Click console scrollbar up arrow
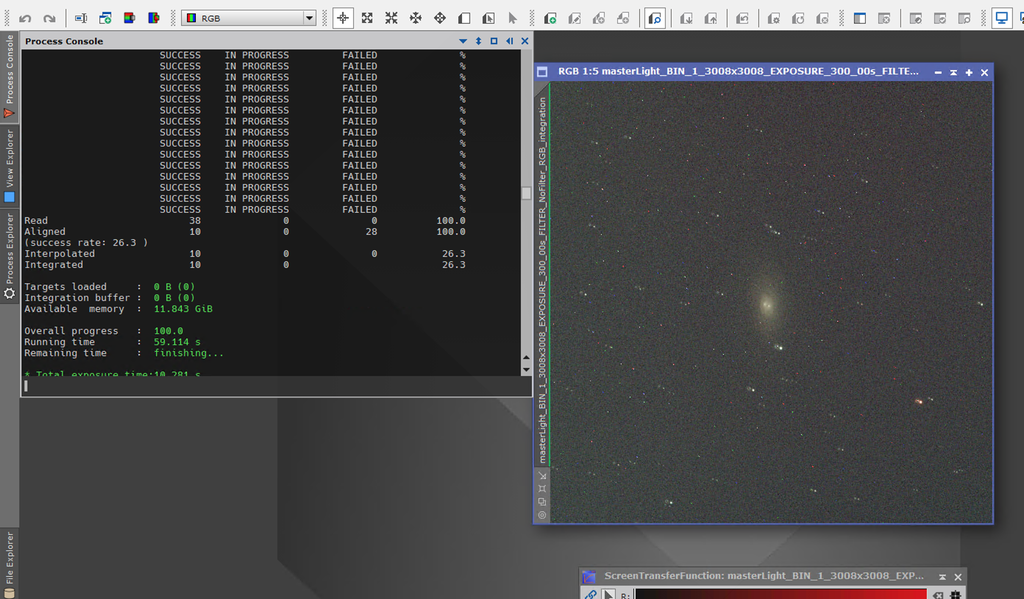 coord(526,357)
